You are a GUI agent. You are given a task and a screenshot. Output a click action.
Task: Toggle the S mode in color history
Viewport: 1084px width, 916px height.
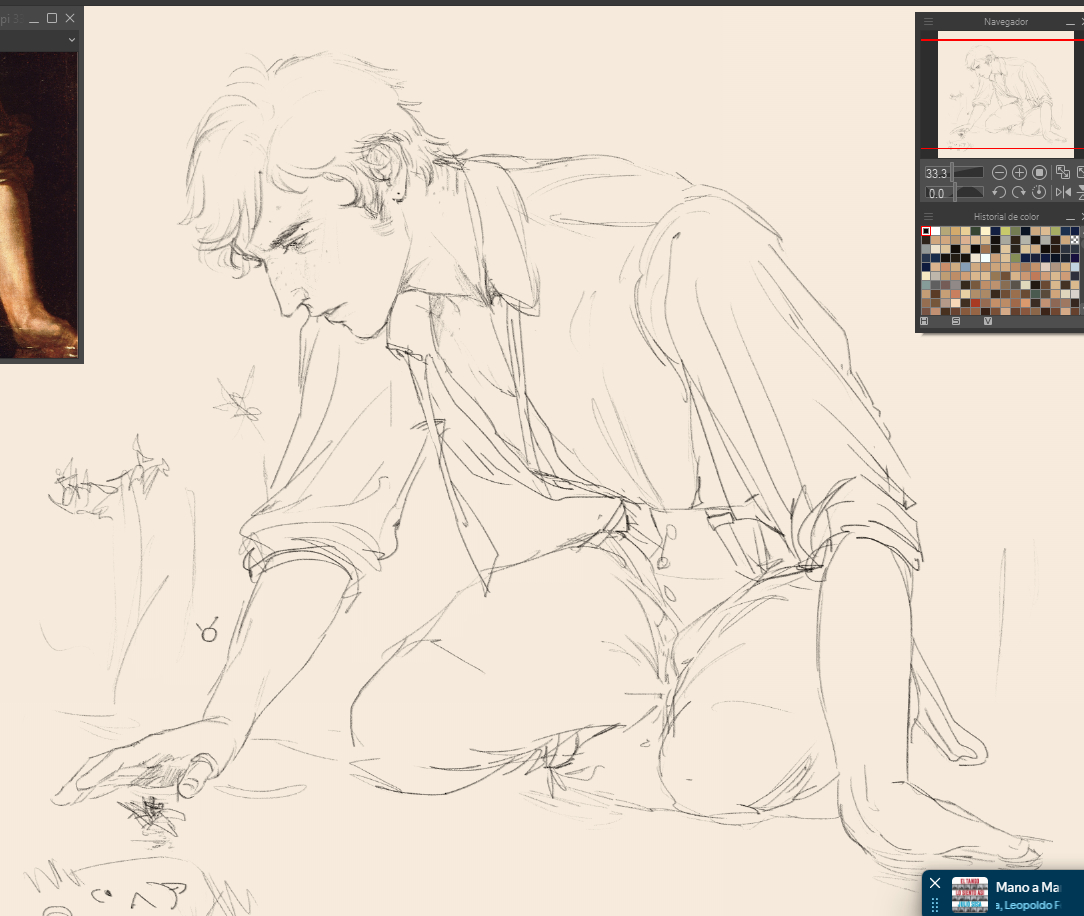[x=956, y=322]
